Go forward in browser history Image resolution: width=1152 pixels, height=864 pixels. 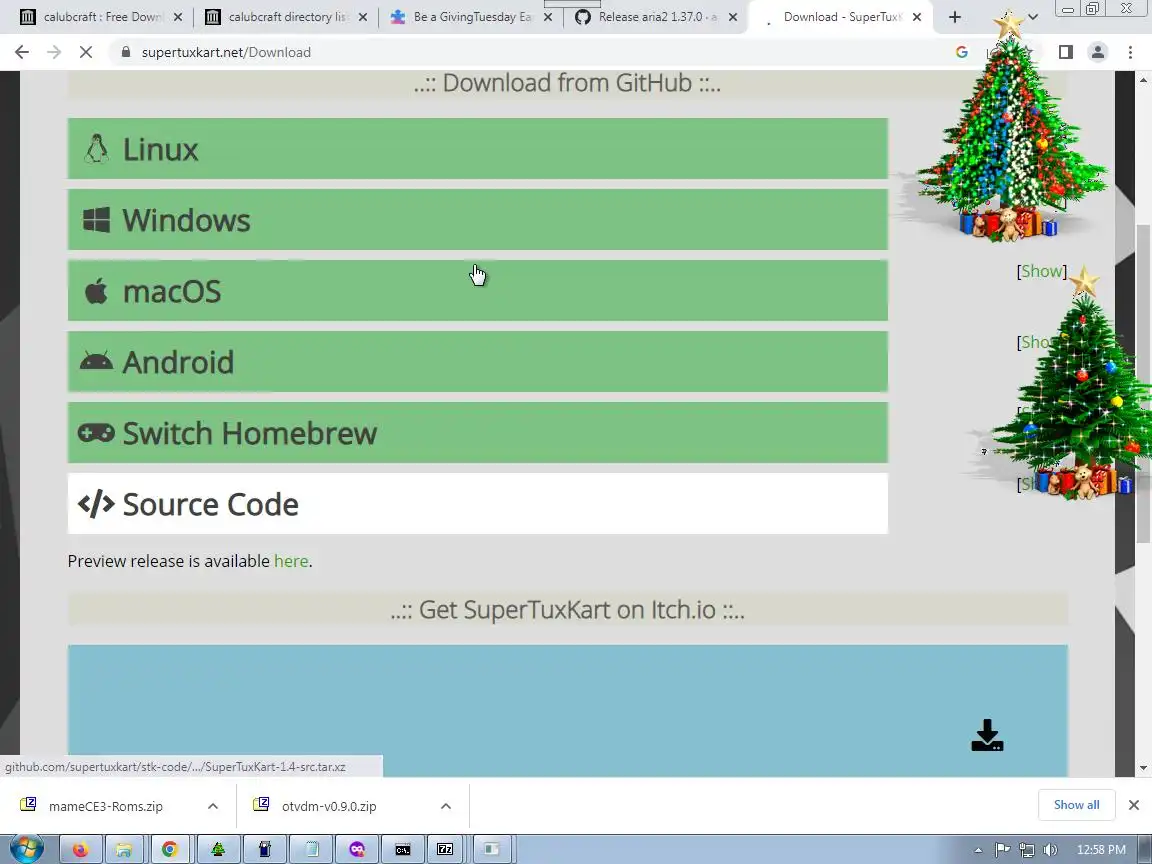[x=54, y=52]
